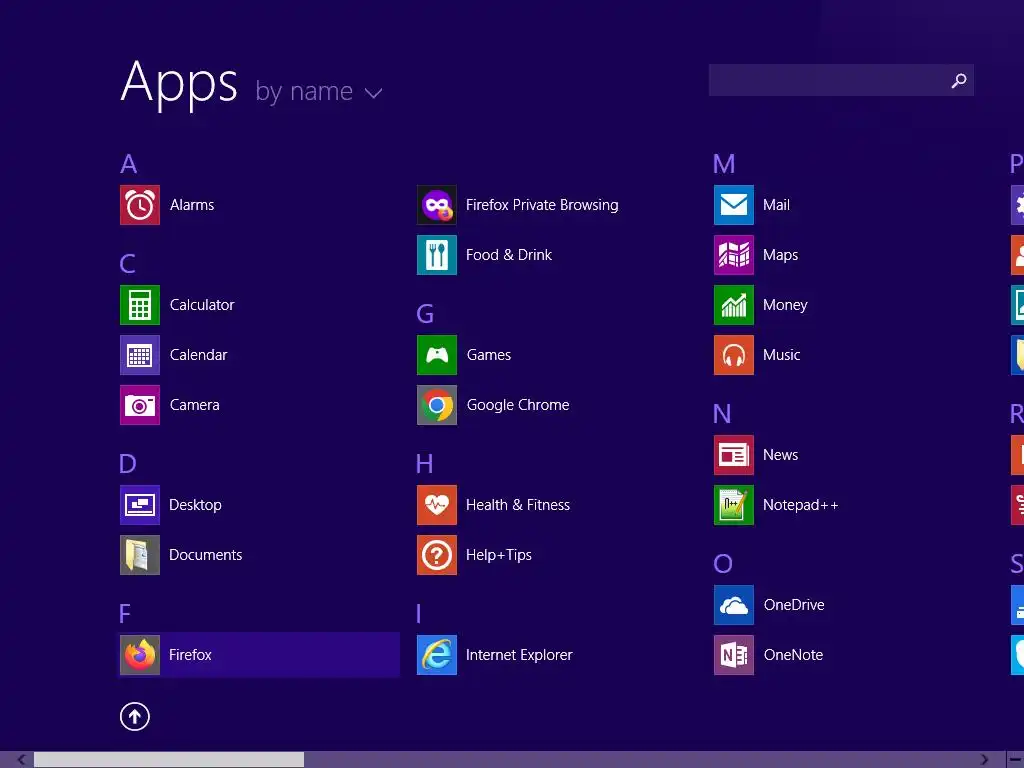This screenshot has height=768, width=1024.
Task: Open Firefox Private Browsing icon
Action: tap(437, 205)
